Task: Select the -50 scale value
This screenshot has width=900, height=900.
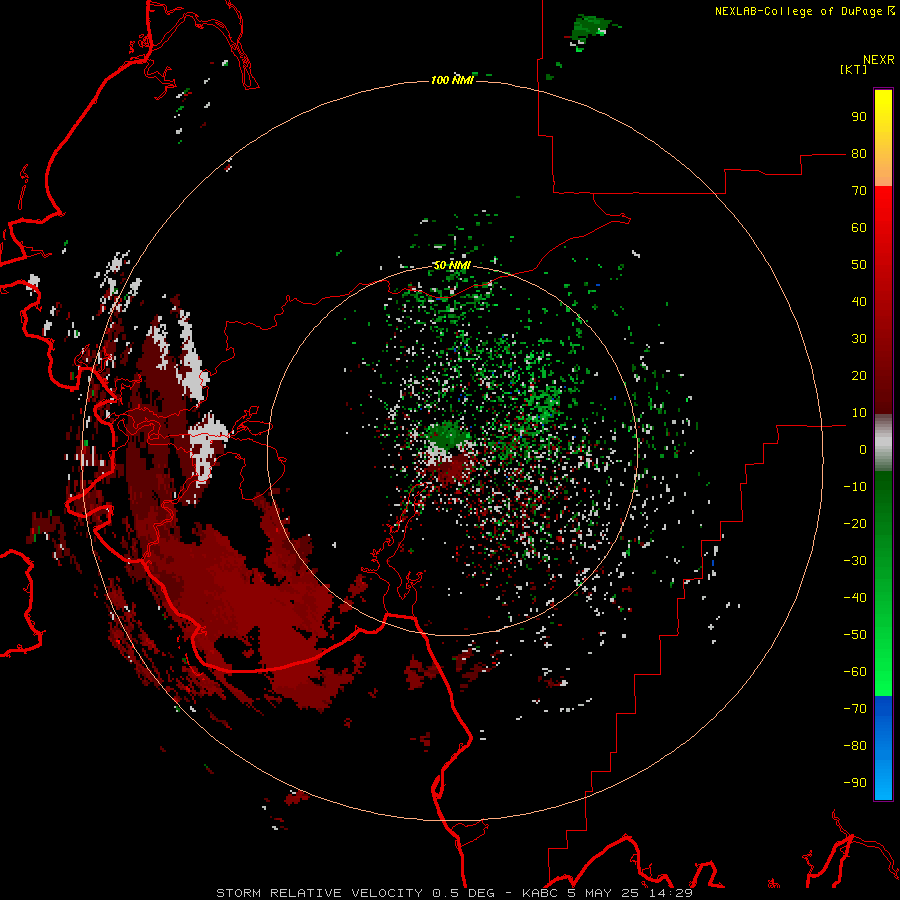Action: tap(855, 634)
